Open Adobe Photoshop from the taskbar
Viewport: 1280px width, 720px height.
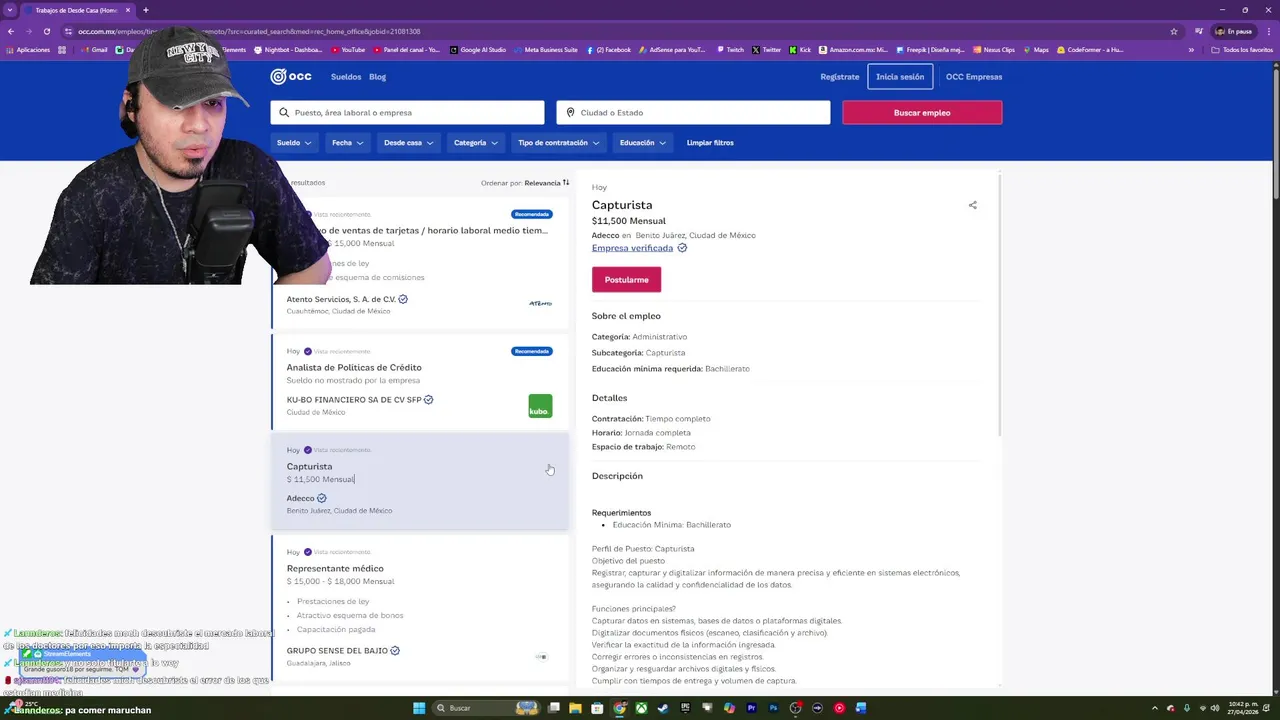pos(773,708)
